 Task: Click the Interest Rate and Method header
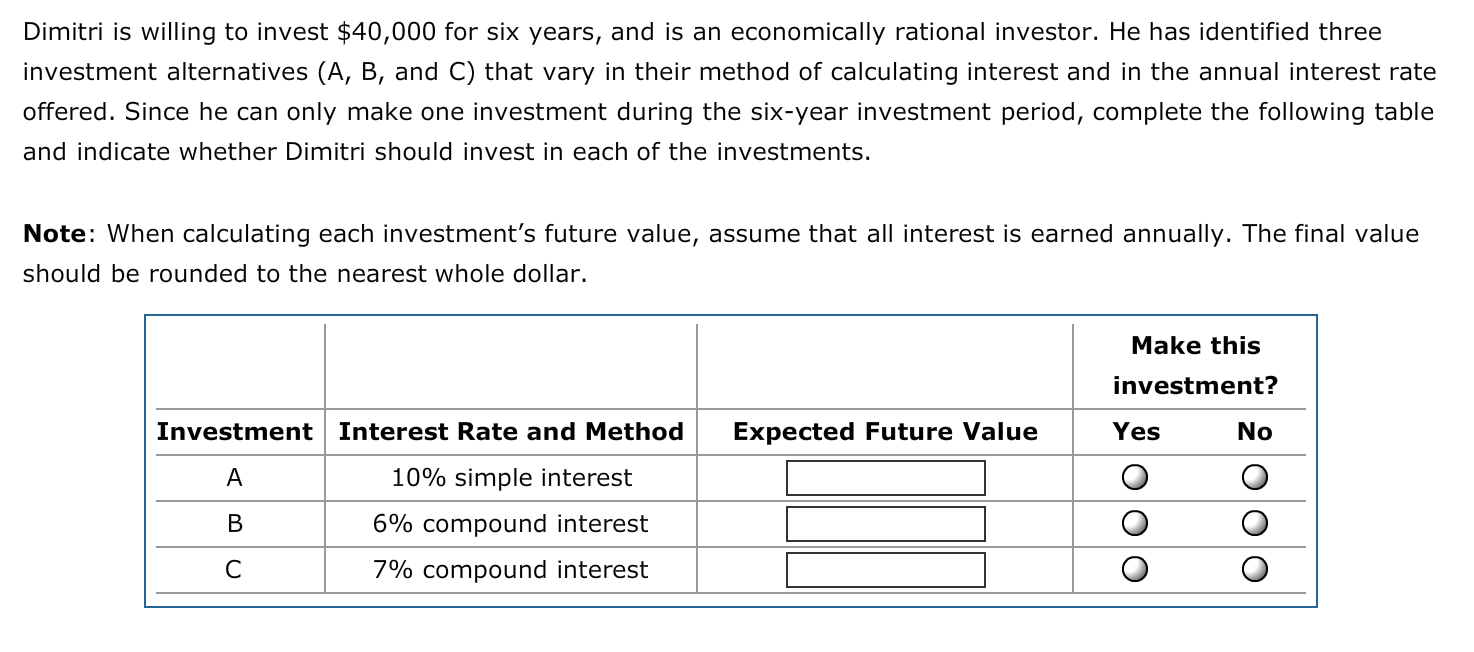coord(511,432)
